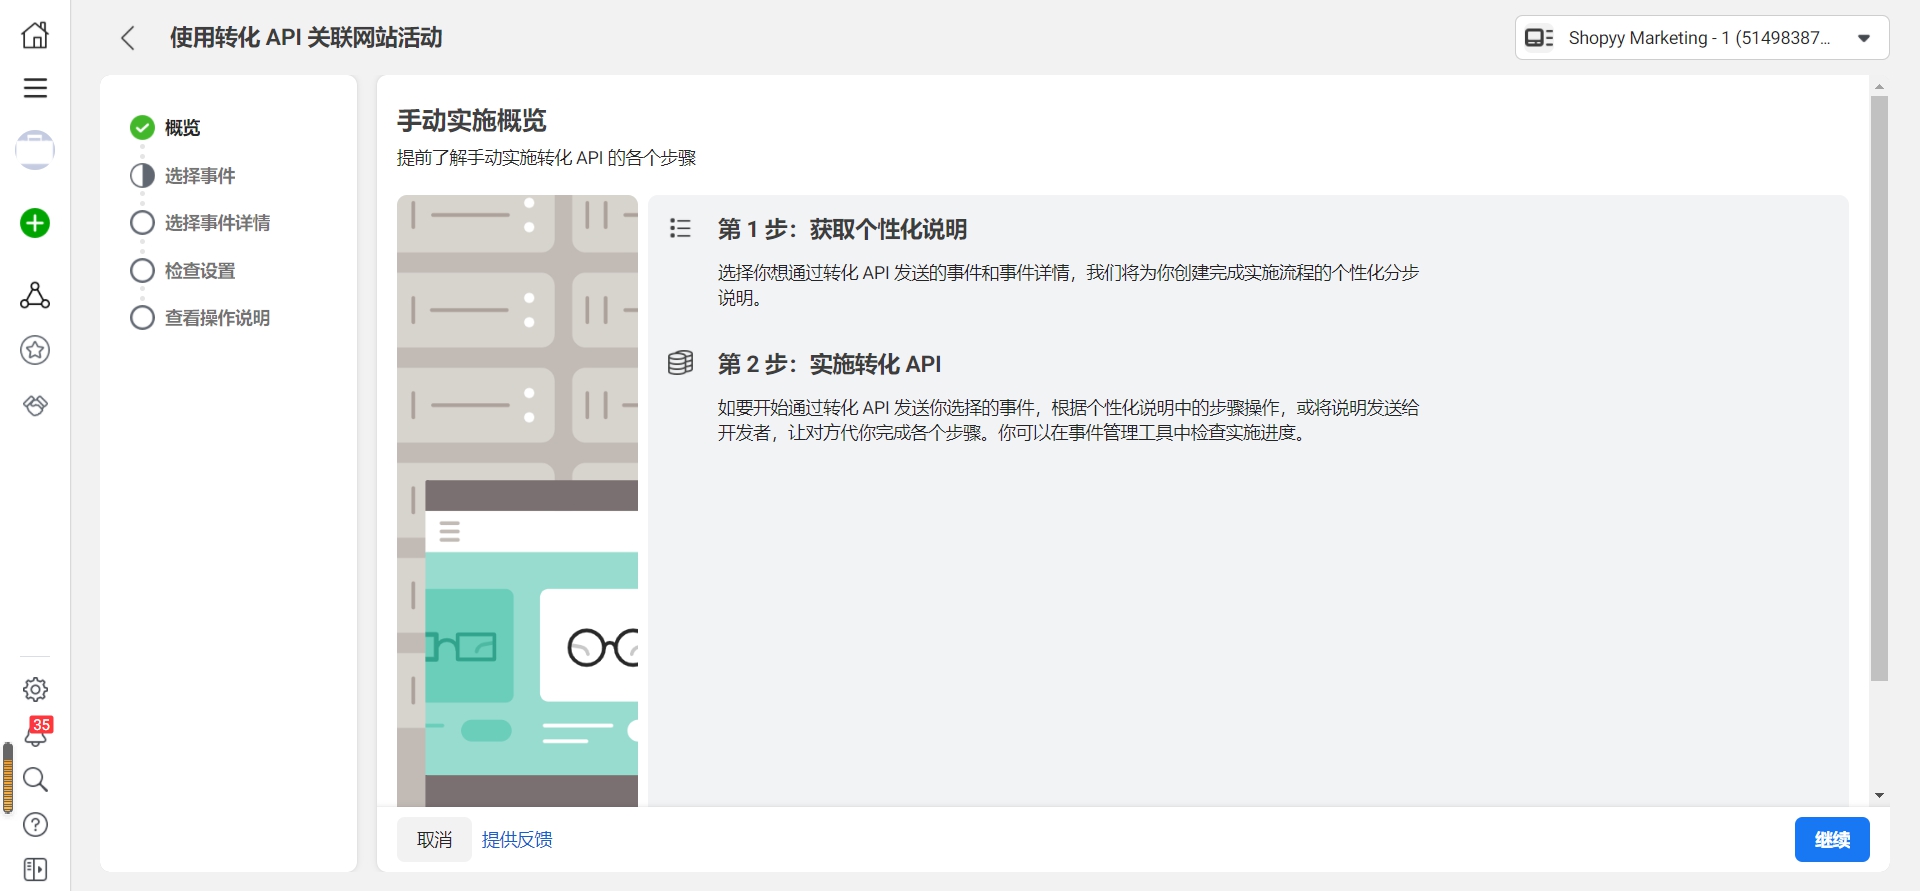Click the home icon in sidebar

35,35
